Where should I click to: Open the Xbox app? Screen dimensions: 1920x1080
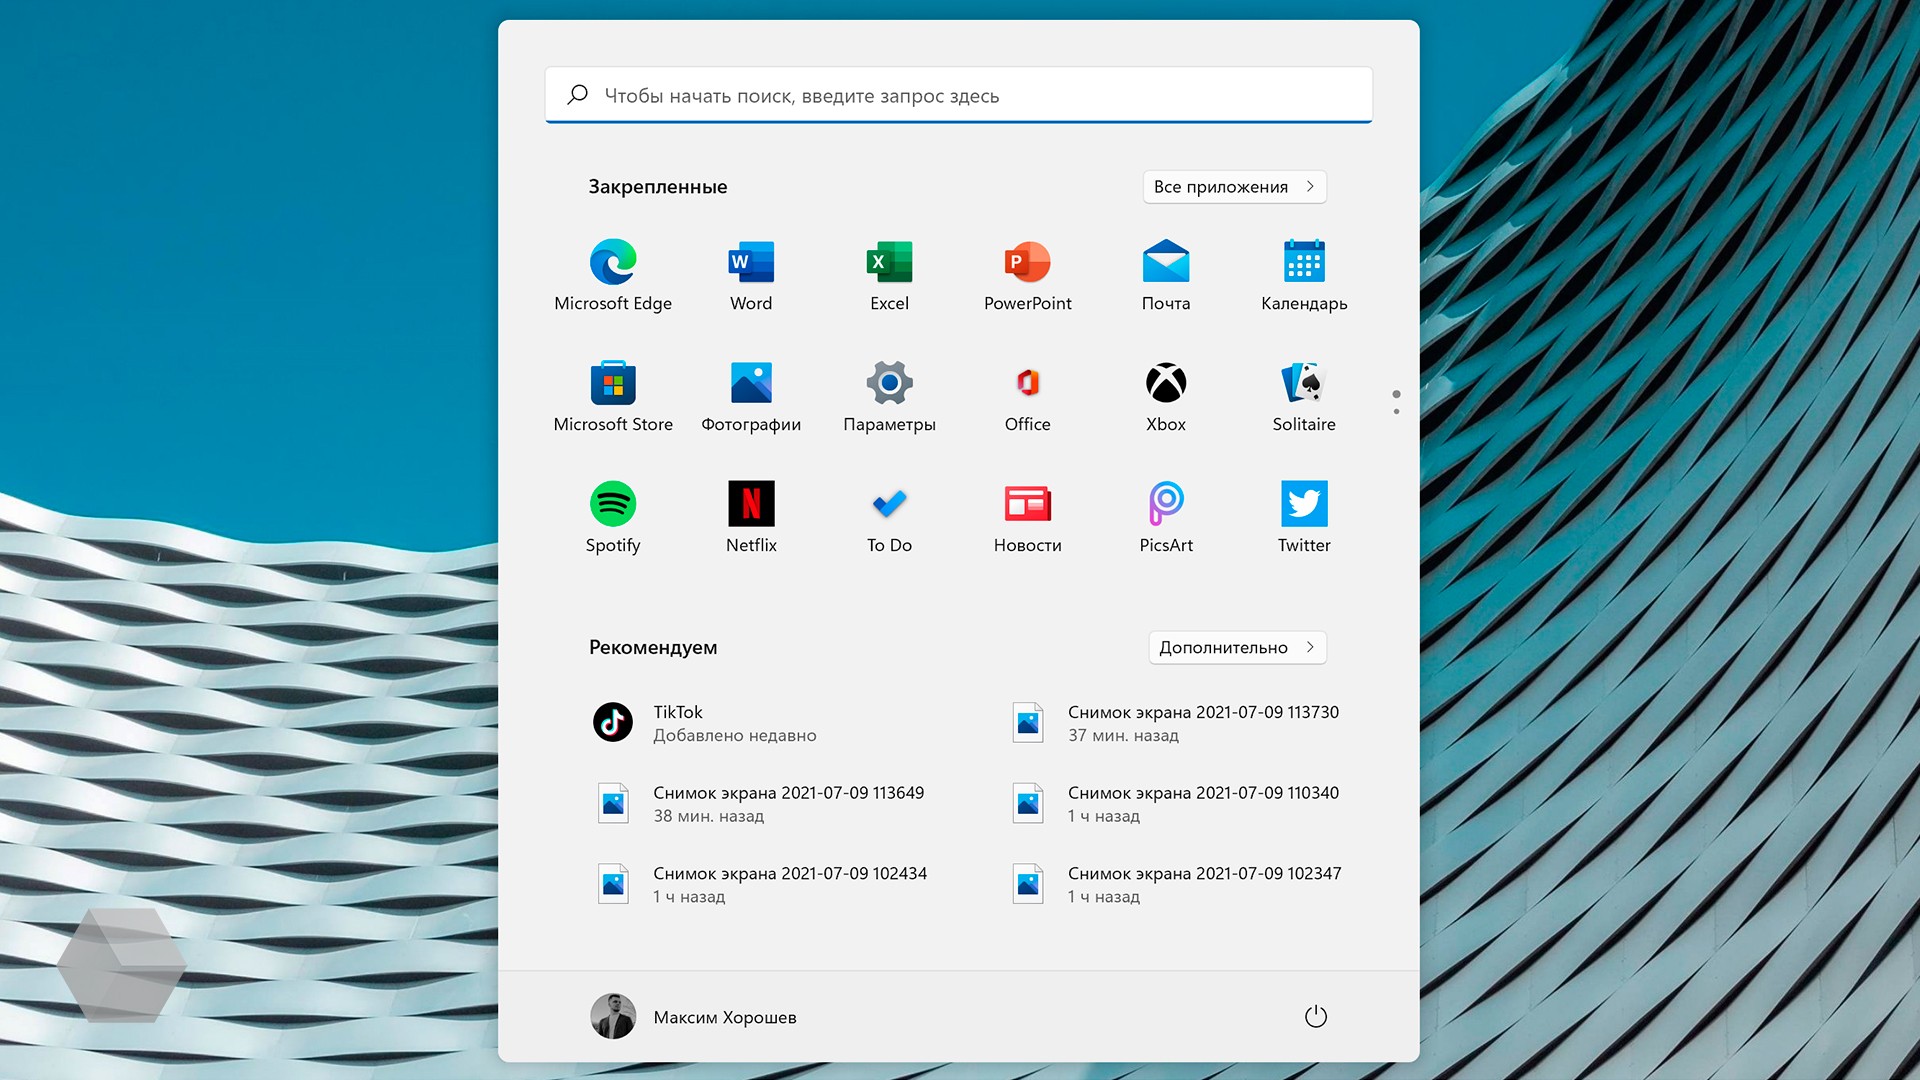pos(1166,397)
